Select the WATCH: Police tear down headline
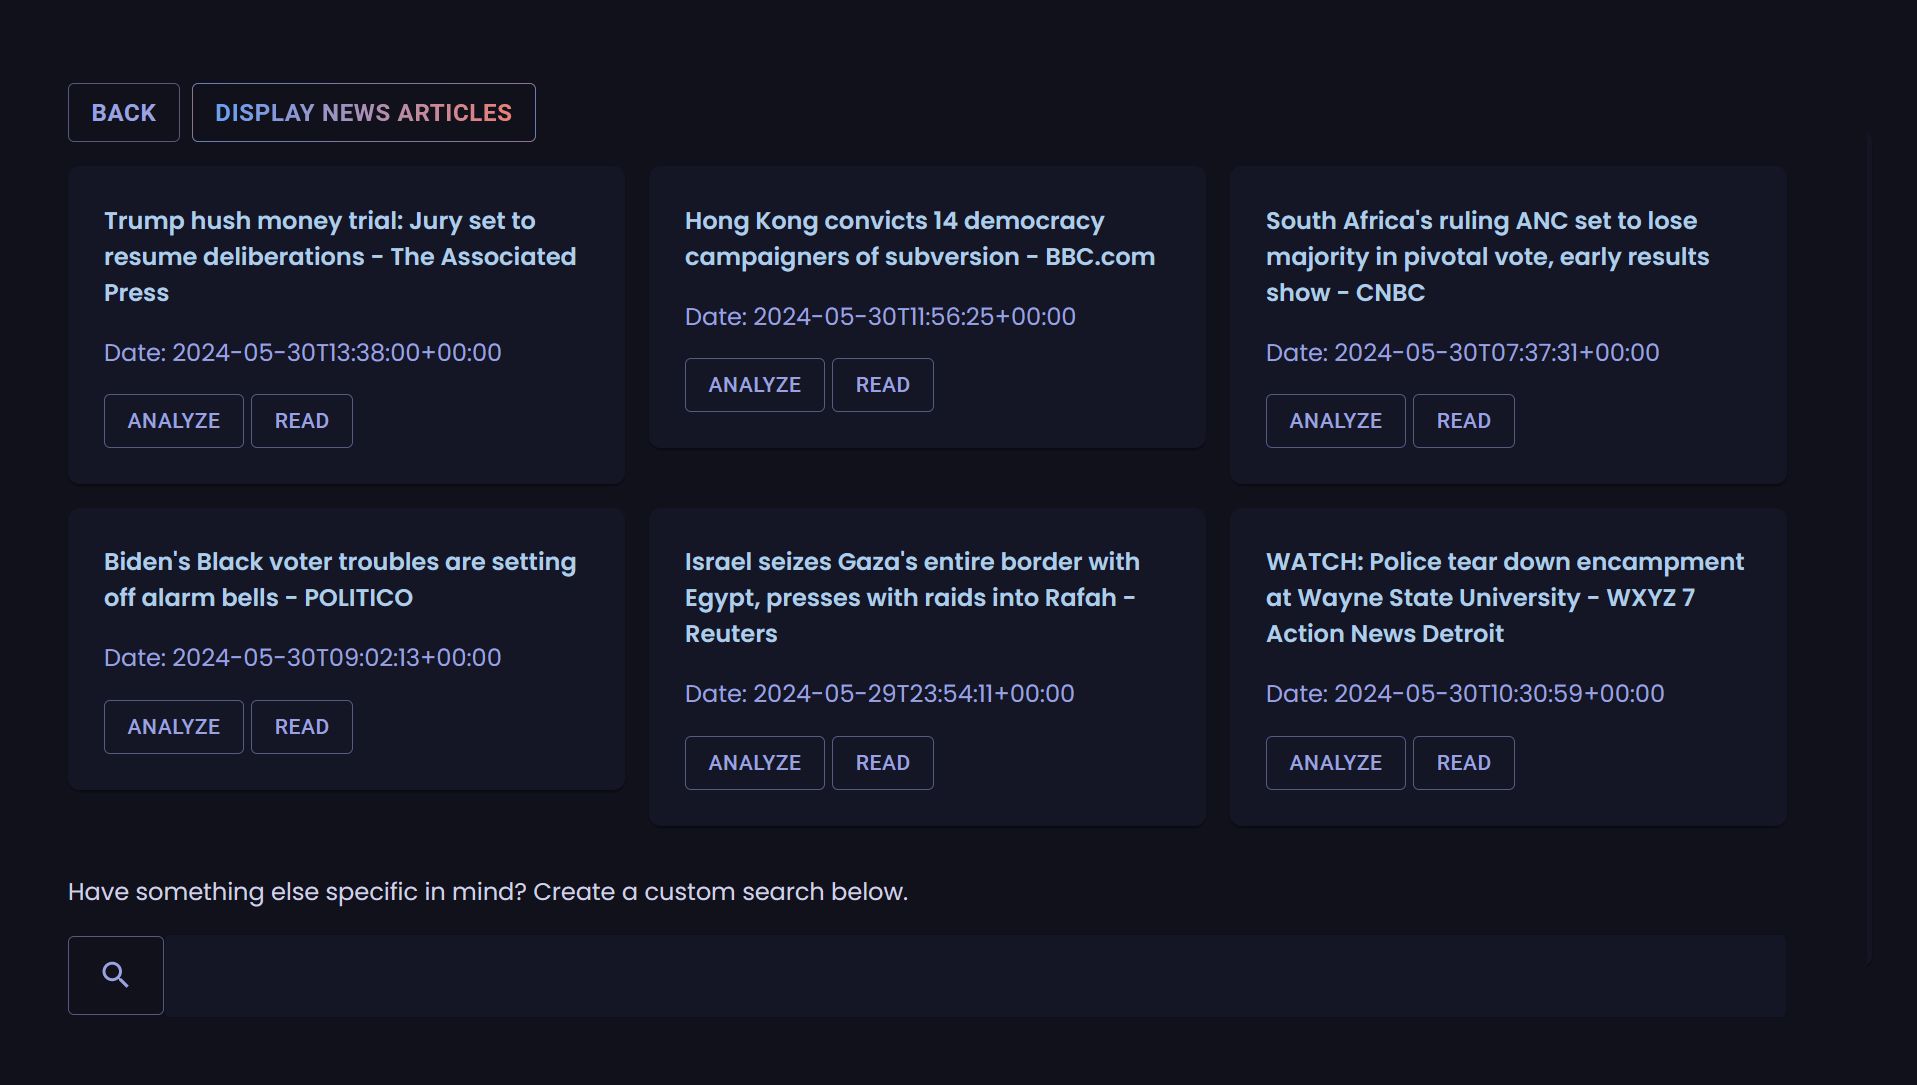 pos(1505,598)
